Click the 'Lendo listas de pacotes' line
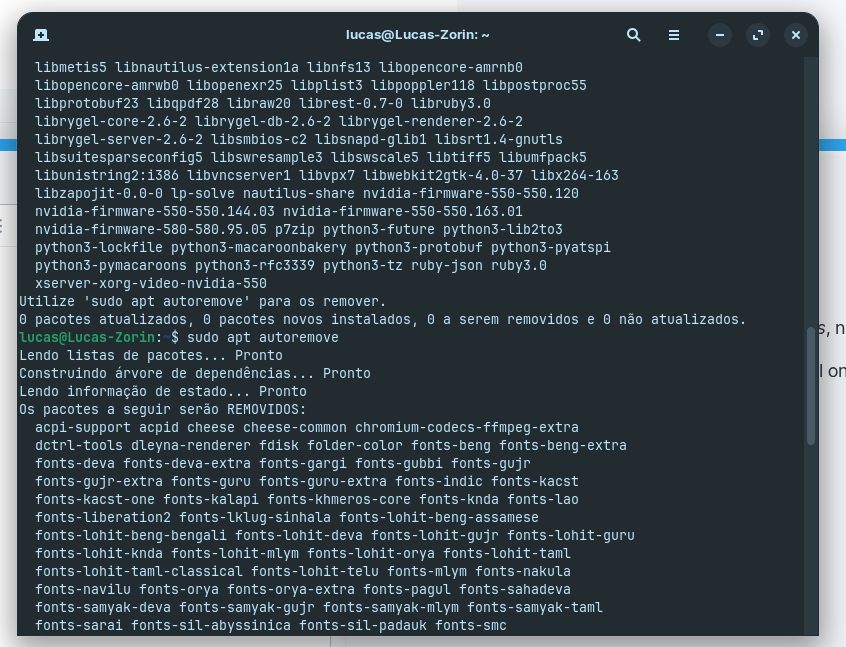 pyautogui.click(x=150, y=356)
